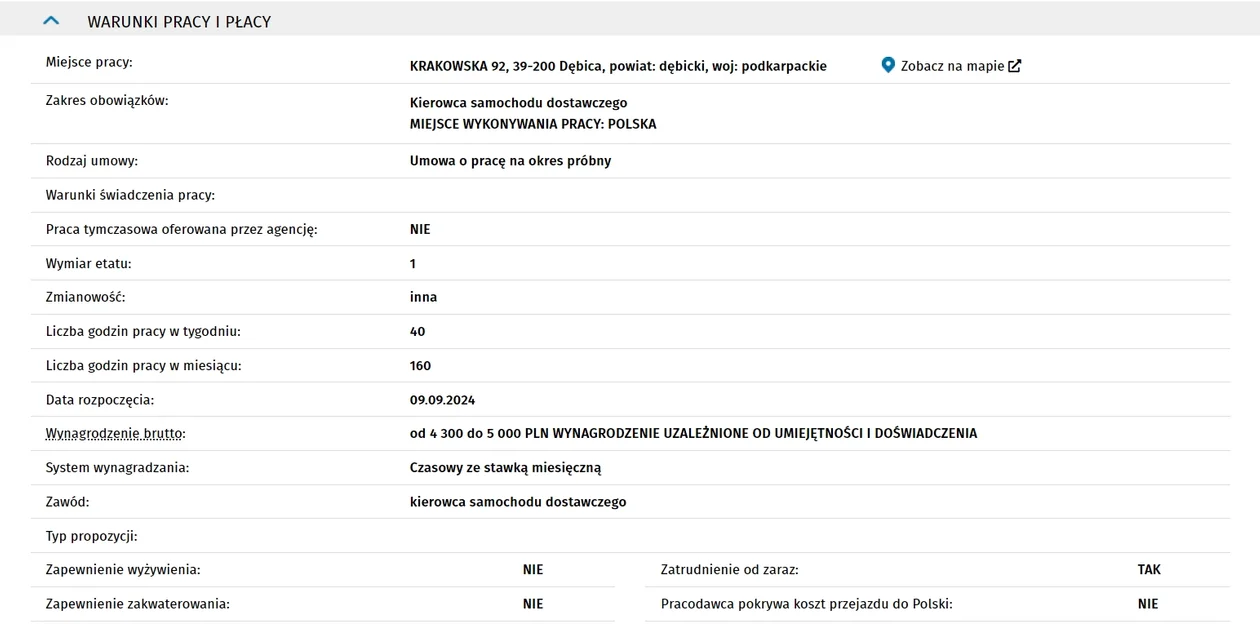Viewport: 1260px width, 636px height.
Task: Click the weekly hours value 40
Action: pyautogui.click(x=417, y=331)
